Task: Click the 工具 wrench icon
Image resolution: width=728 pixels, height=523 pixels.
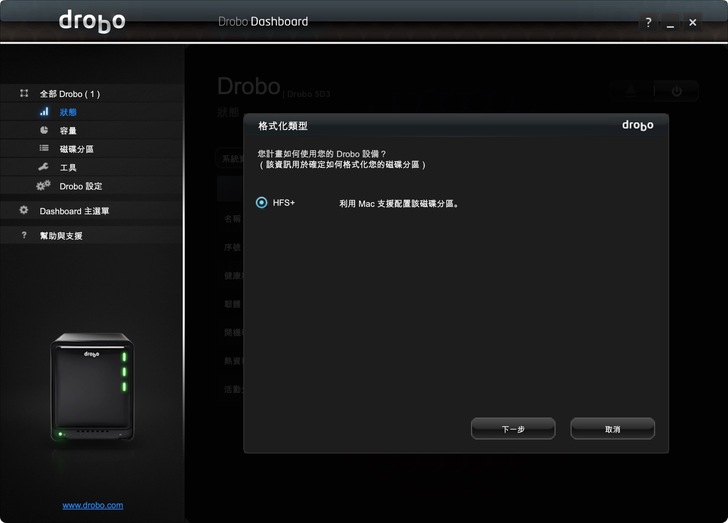Action: point(44,167)
